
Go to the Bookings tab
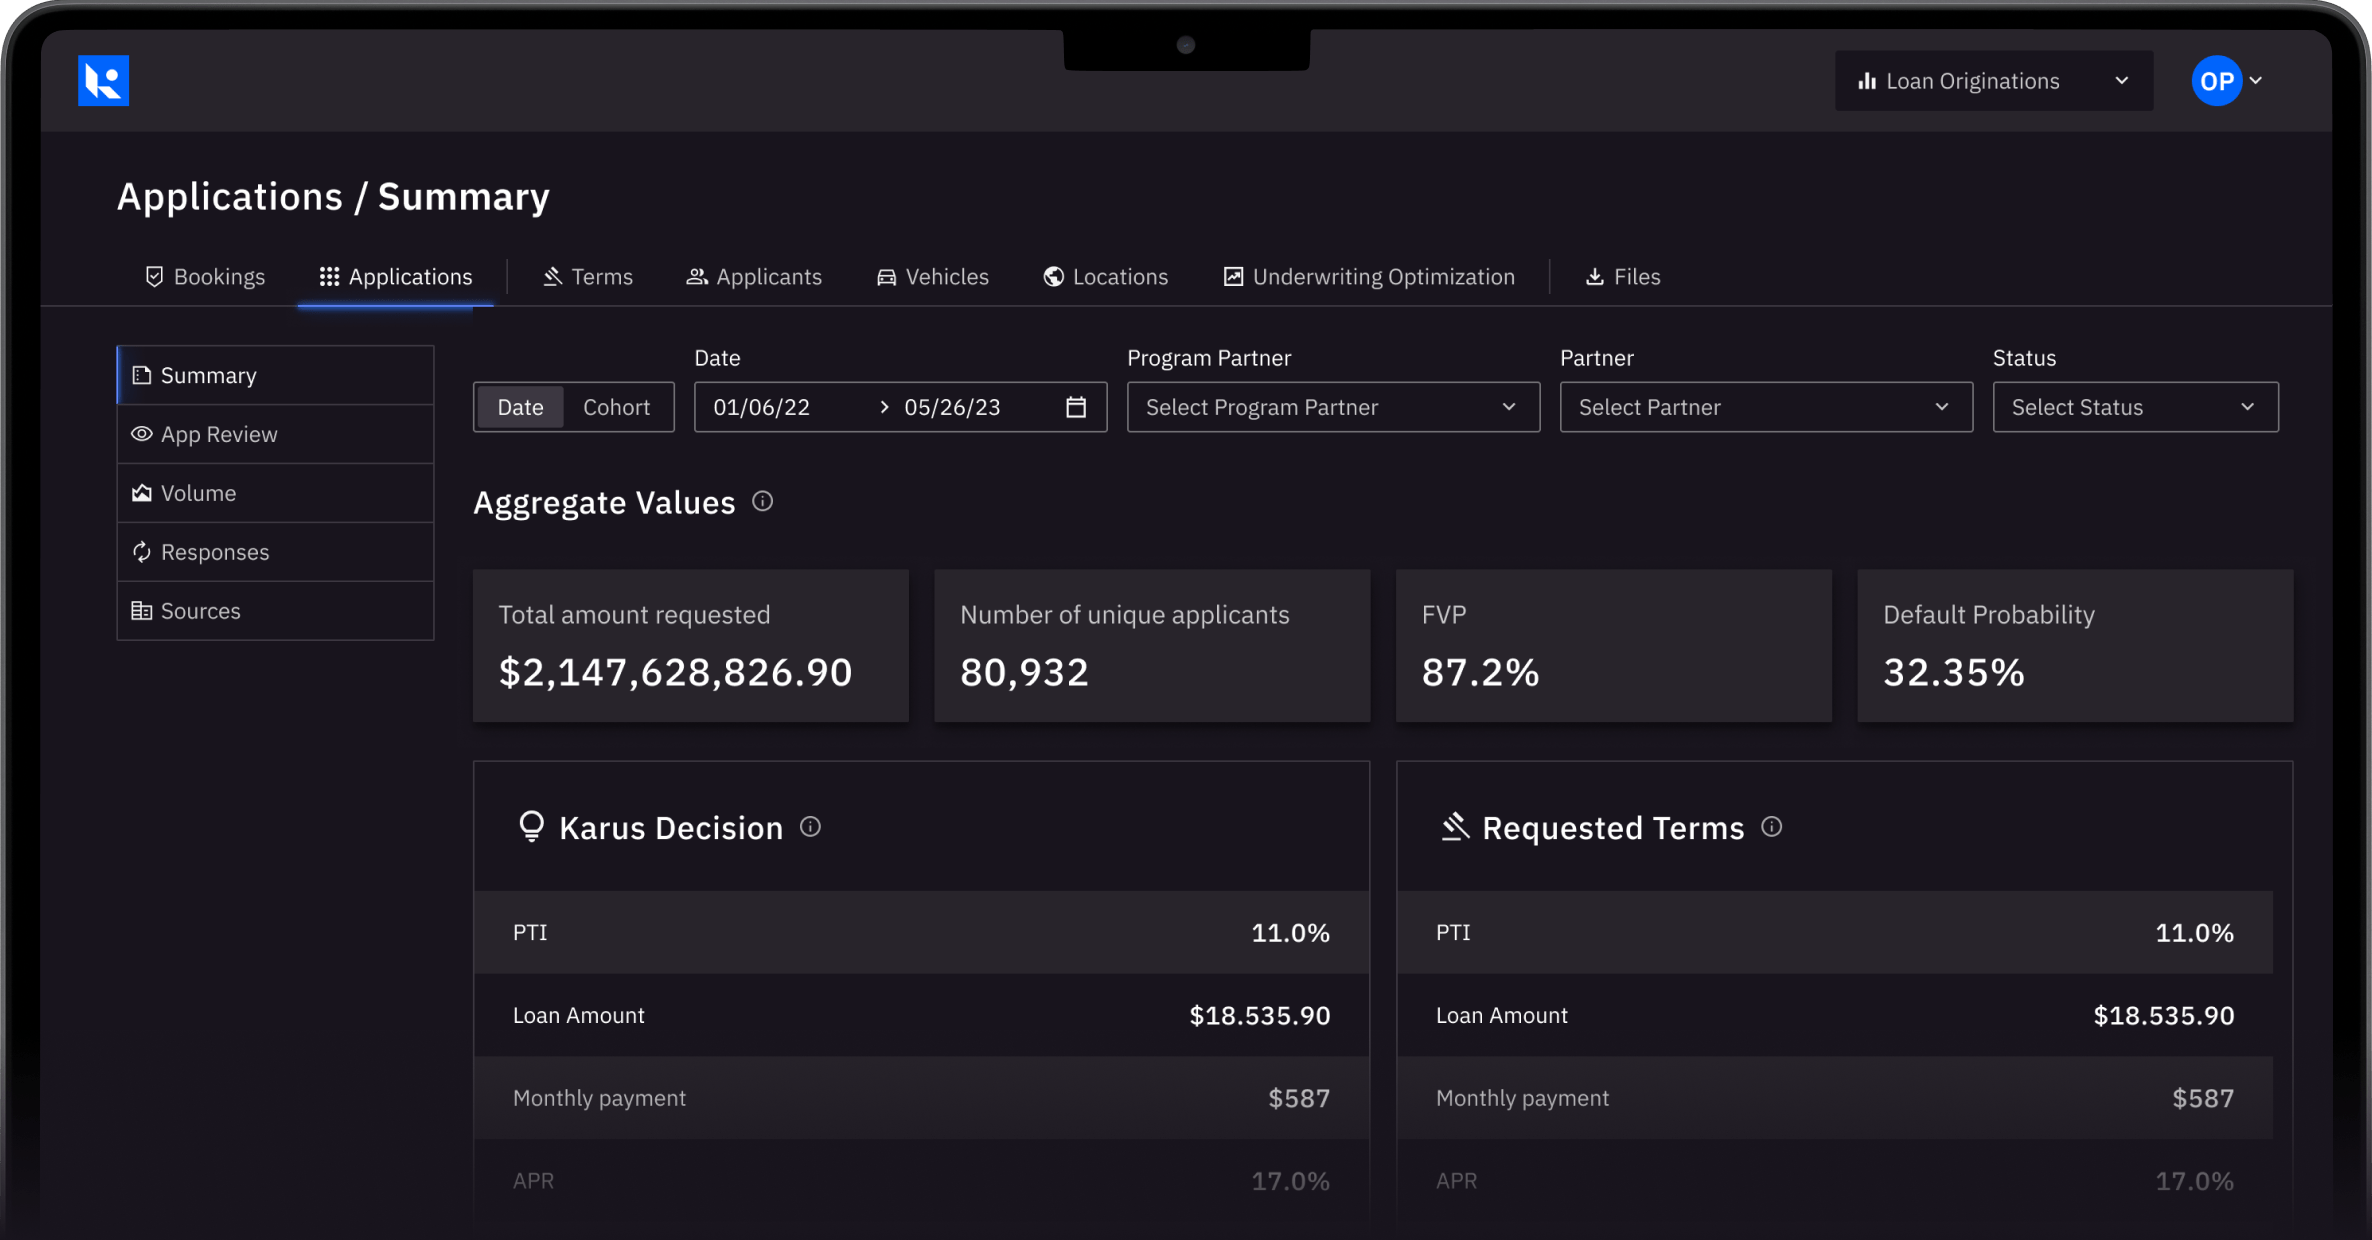tap(205, 277)
